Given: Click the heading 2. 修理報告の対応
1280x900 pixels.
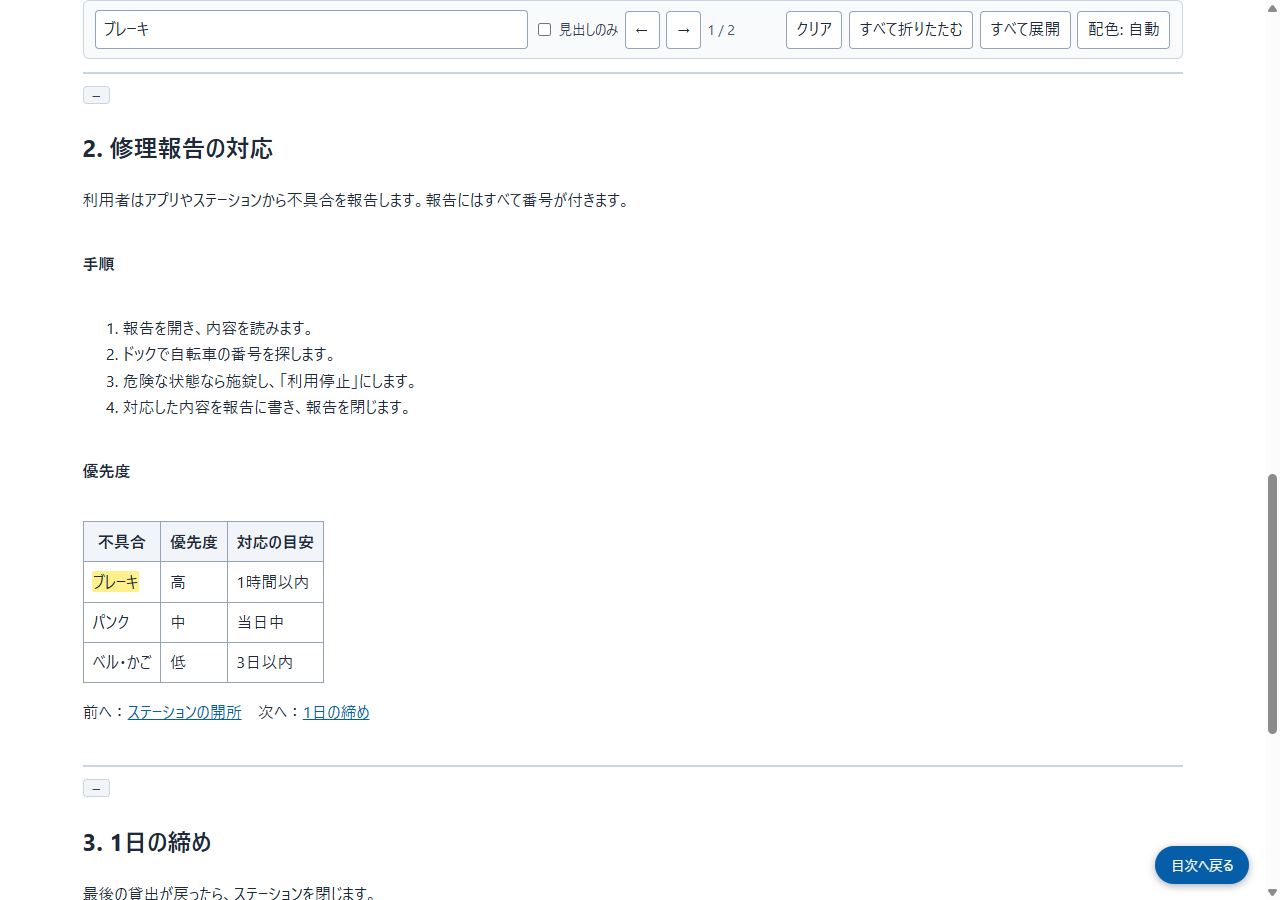Looking at the screenshot, I should pos(178,149).
